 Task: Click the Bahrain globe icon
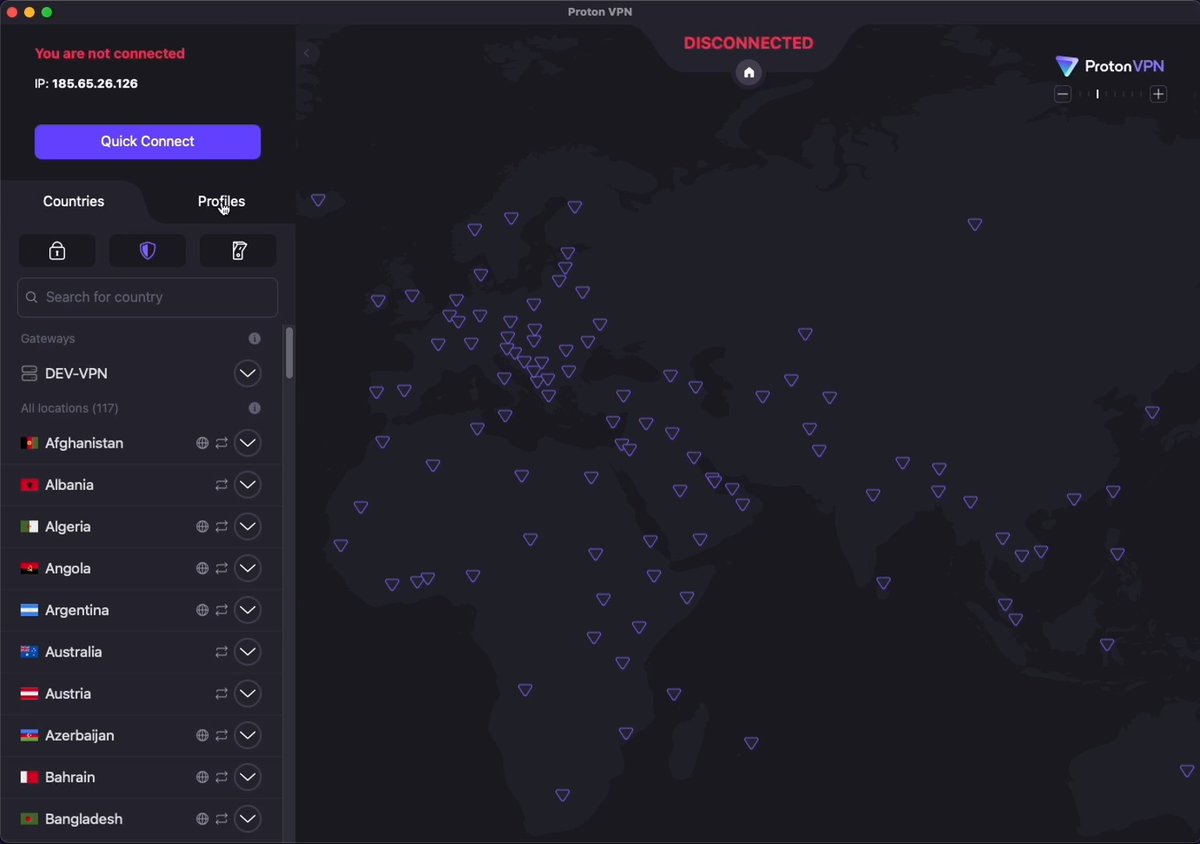[x=202, y=777]
